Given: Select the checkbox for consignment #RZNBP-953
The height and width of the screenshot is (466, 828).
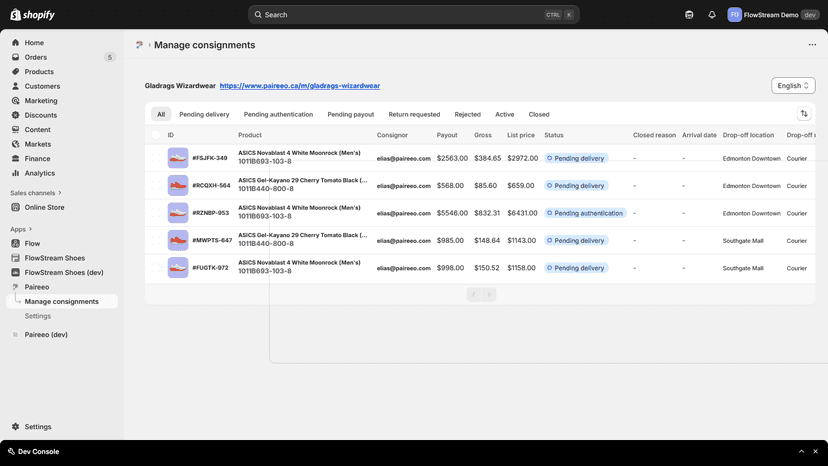Looking at the screenshot, I should pyautogui.click(x=156, y=213).
